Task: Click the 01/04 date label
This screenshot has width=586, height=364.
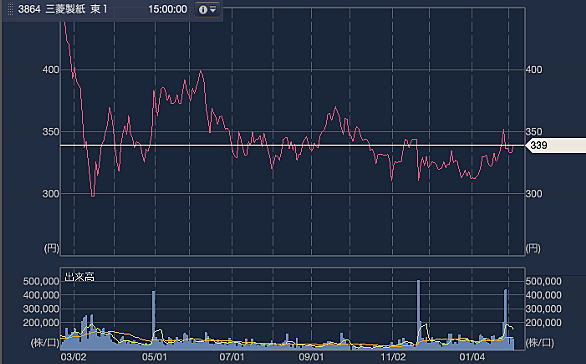Action: (x=472, y=357)
